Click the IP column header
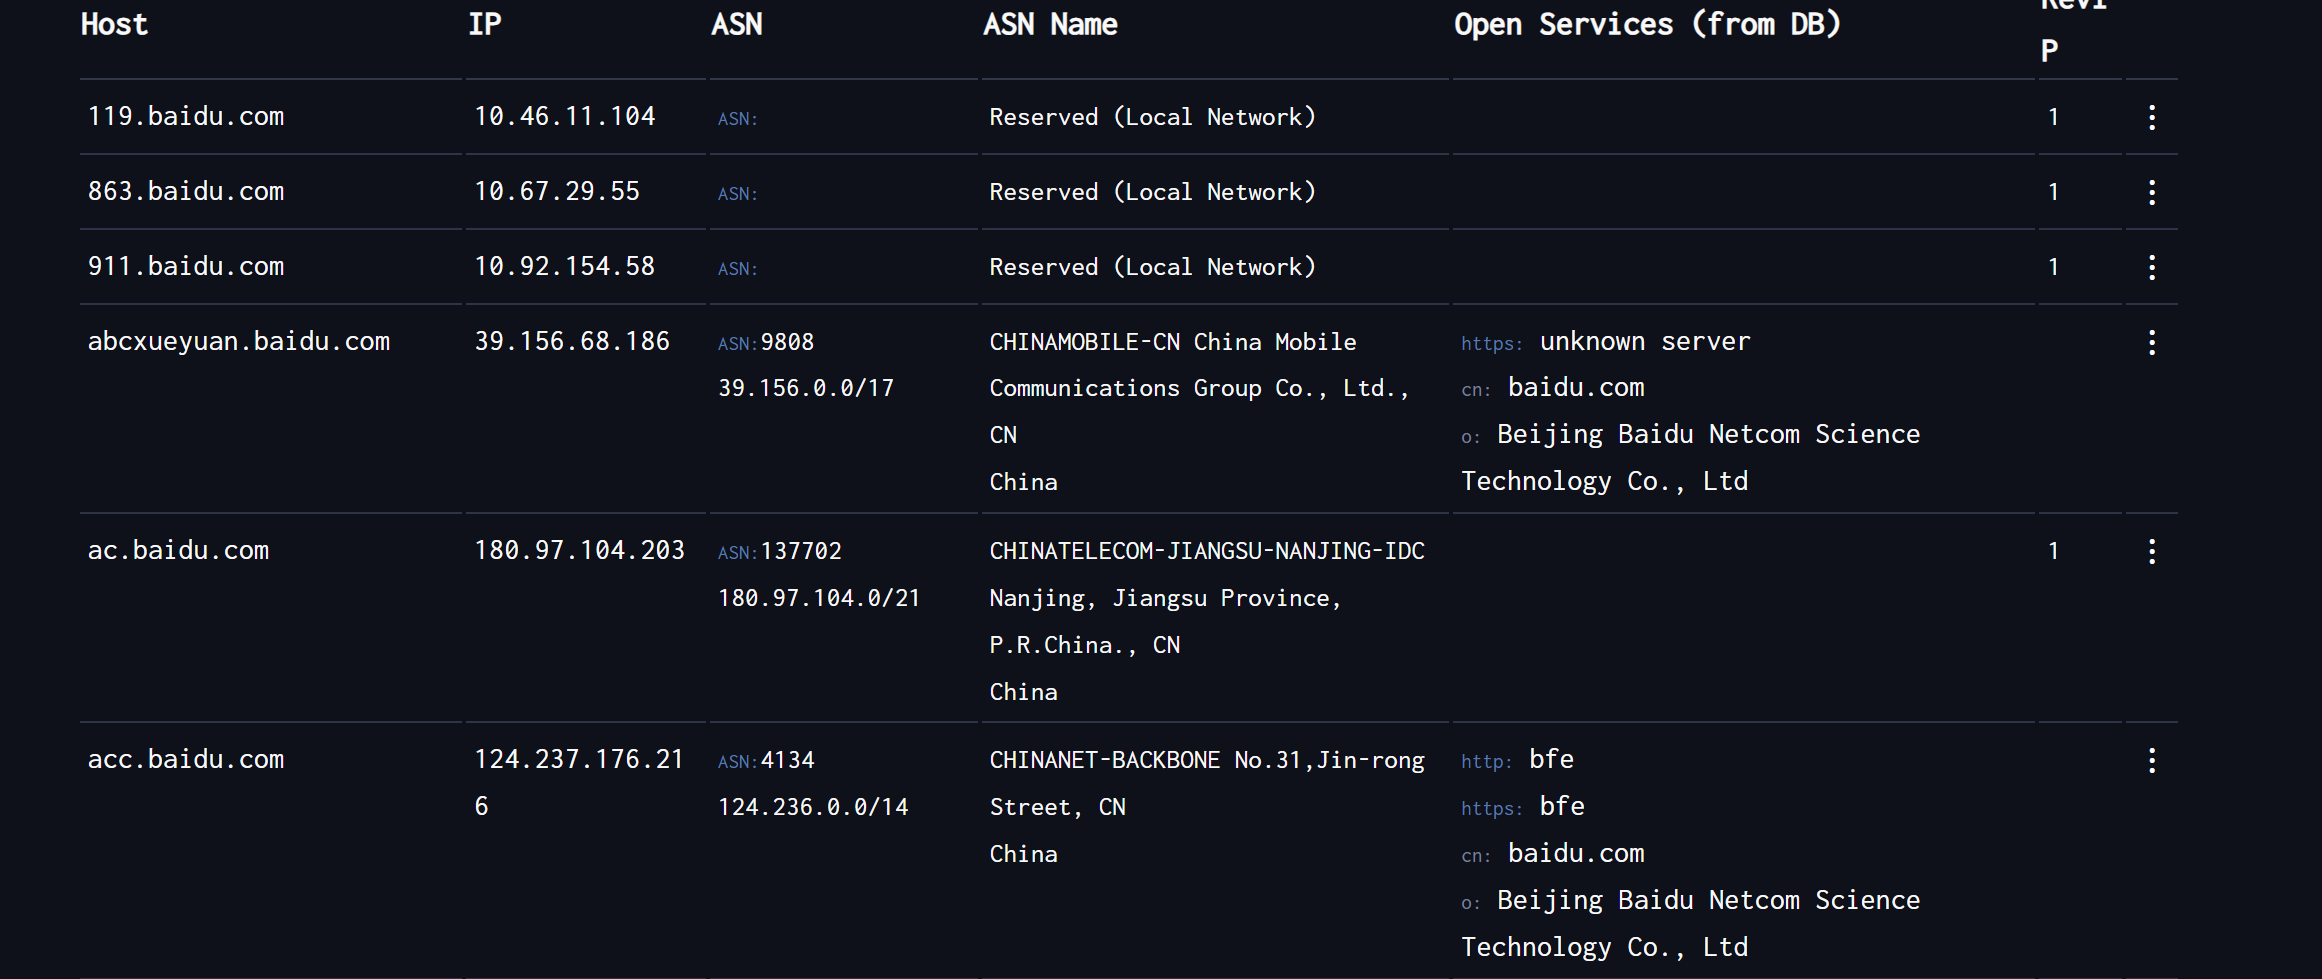Image resolution: width=2322 pixels, height=979 pixels. click(x=485, y=25)
